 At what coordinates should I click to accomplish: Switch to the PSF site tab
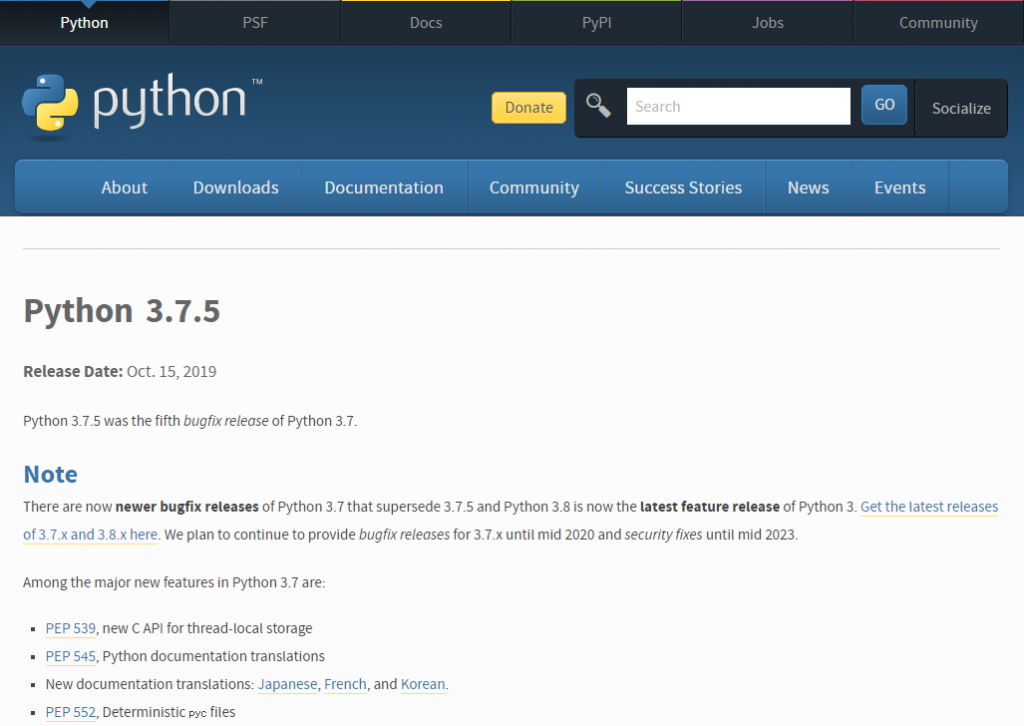pos(254,22)
